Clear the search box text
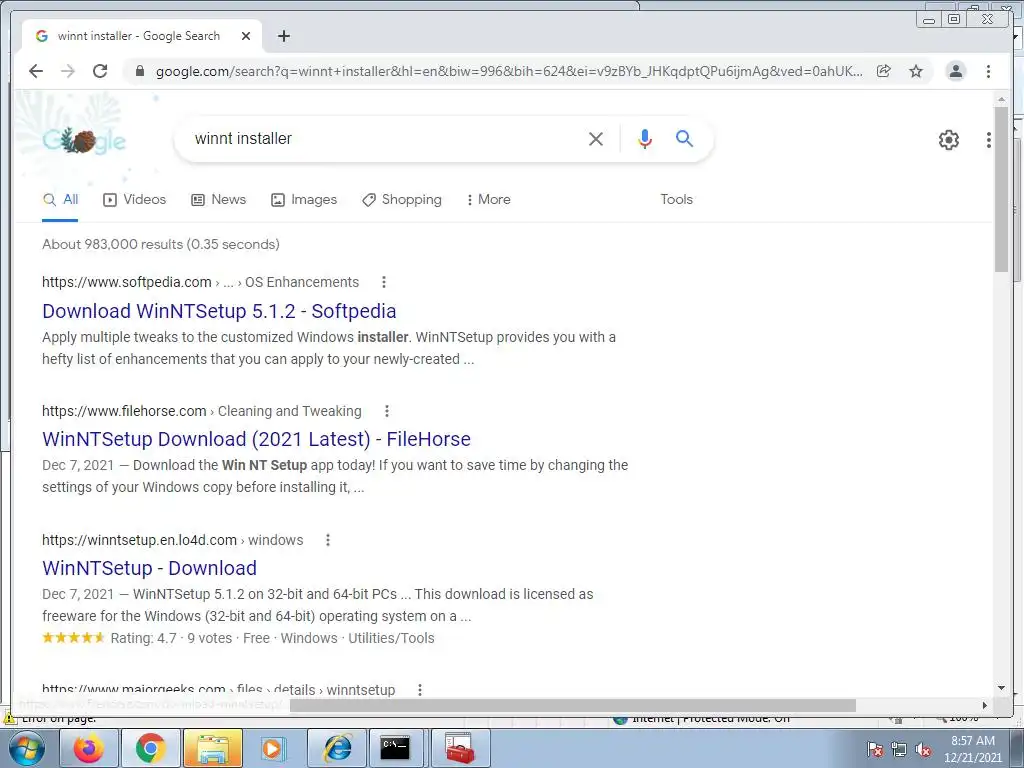Image resolution: width=1024 pixels, height=768 pixels. click(x=596, y=138)
